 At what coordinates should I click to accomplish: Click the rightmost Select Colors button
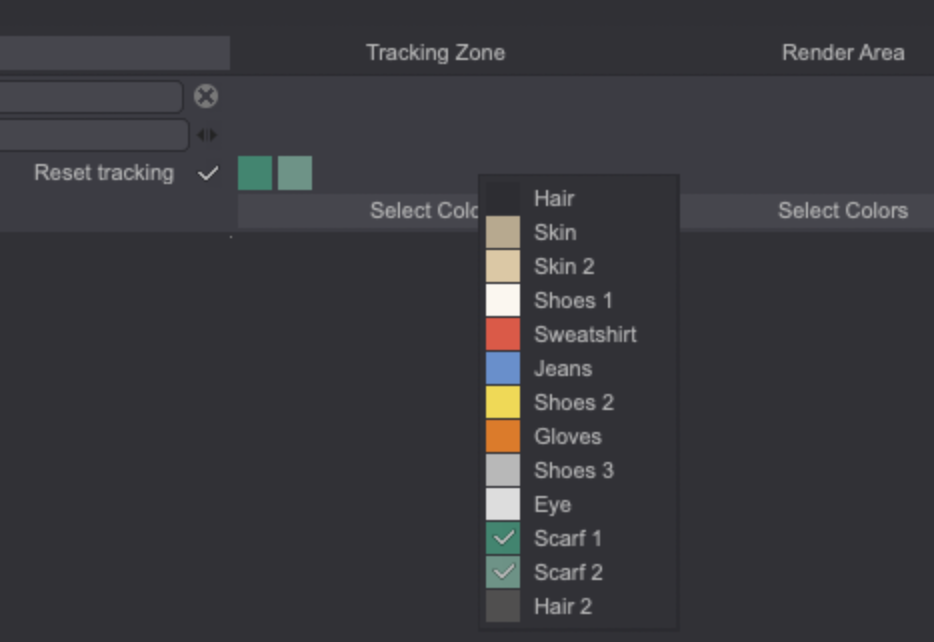[x=843, y=210]
